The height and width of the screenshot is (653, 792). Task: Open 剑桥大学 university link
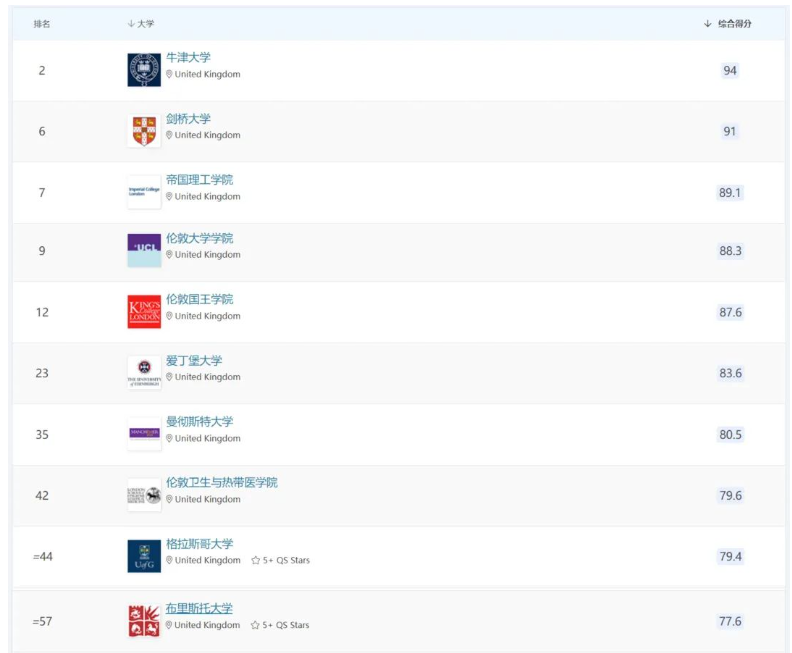point(188,119)
